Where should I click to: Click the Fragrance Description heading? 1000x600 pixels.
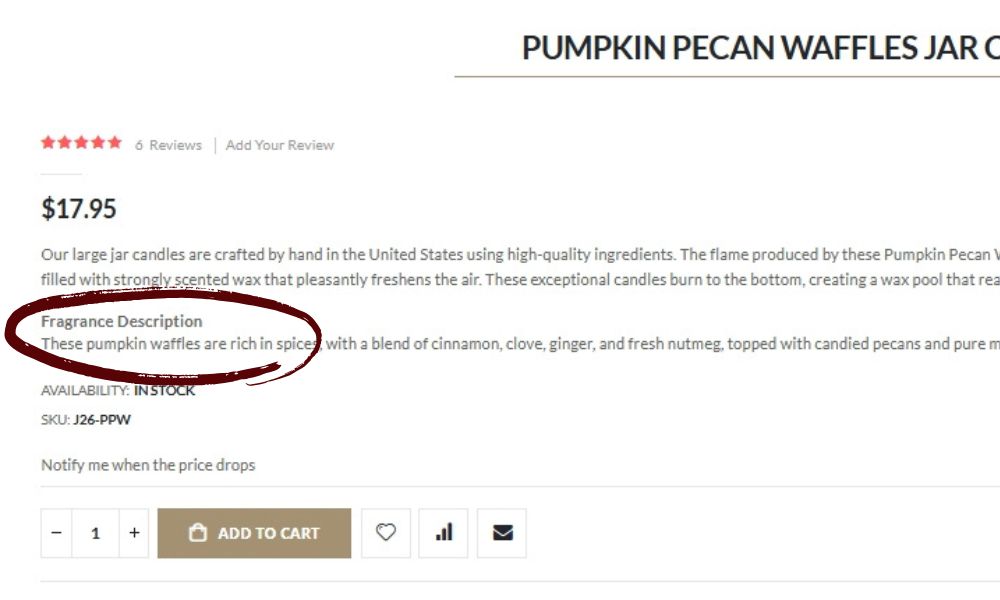(121, 321)
